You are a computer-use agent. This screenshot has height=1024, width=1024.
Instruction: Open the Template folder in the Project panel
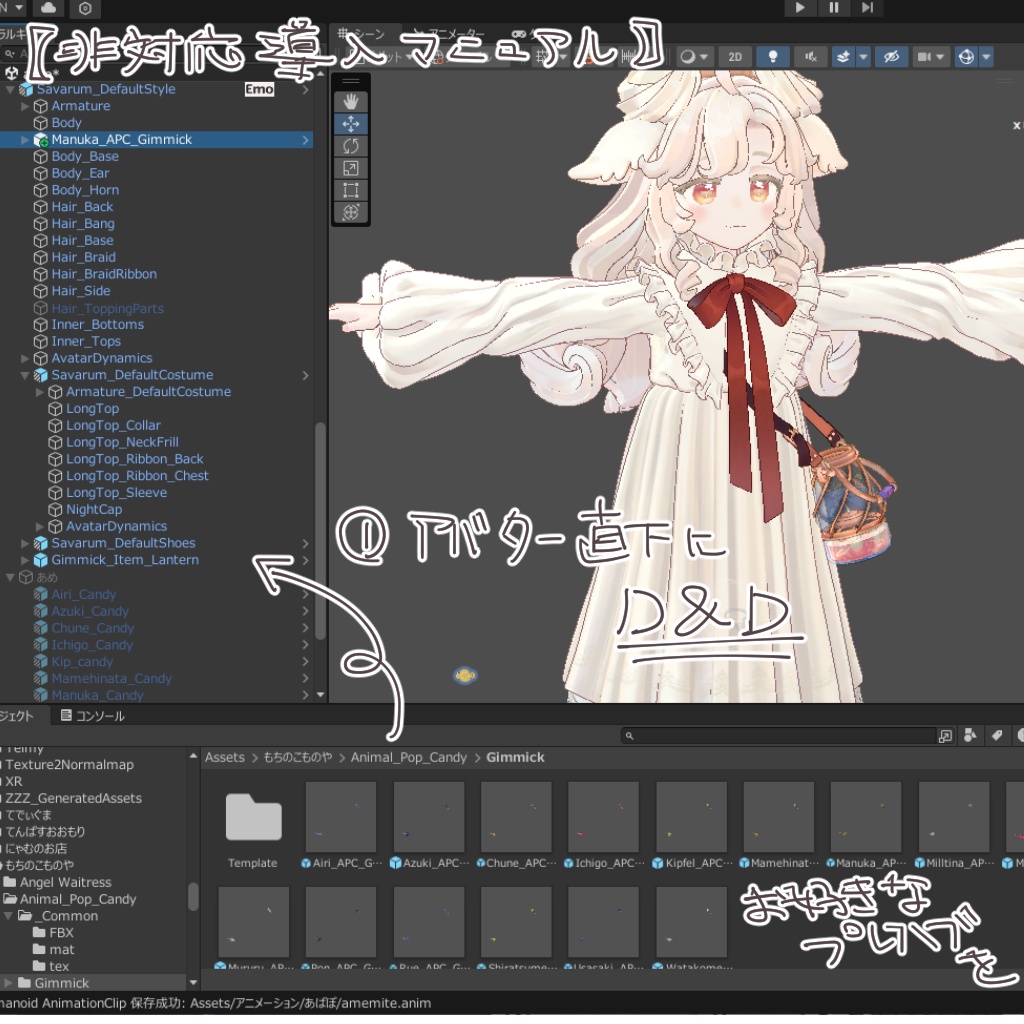point(253,815)
